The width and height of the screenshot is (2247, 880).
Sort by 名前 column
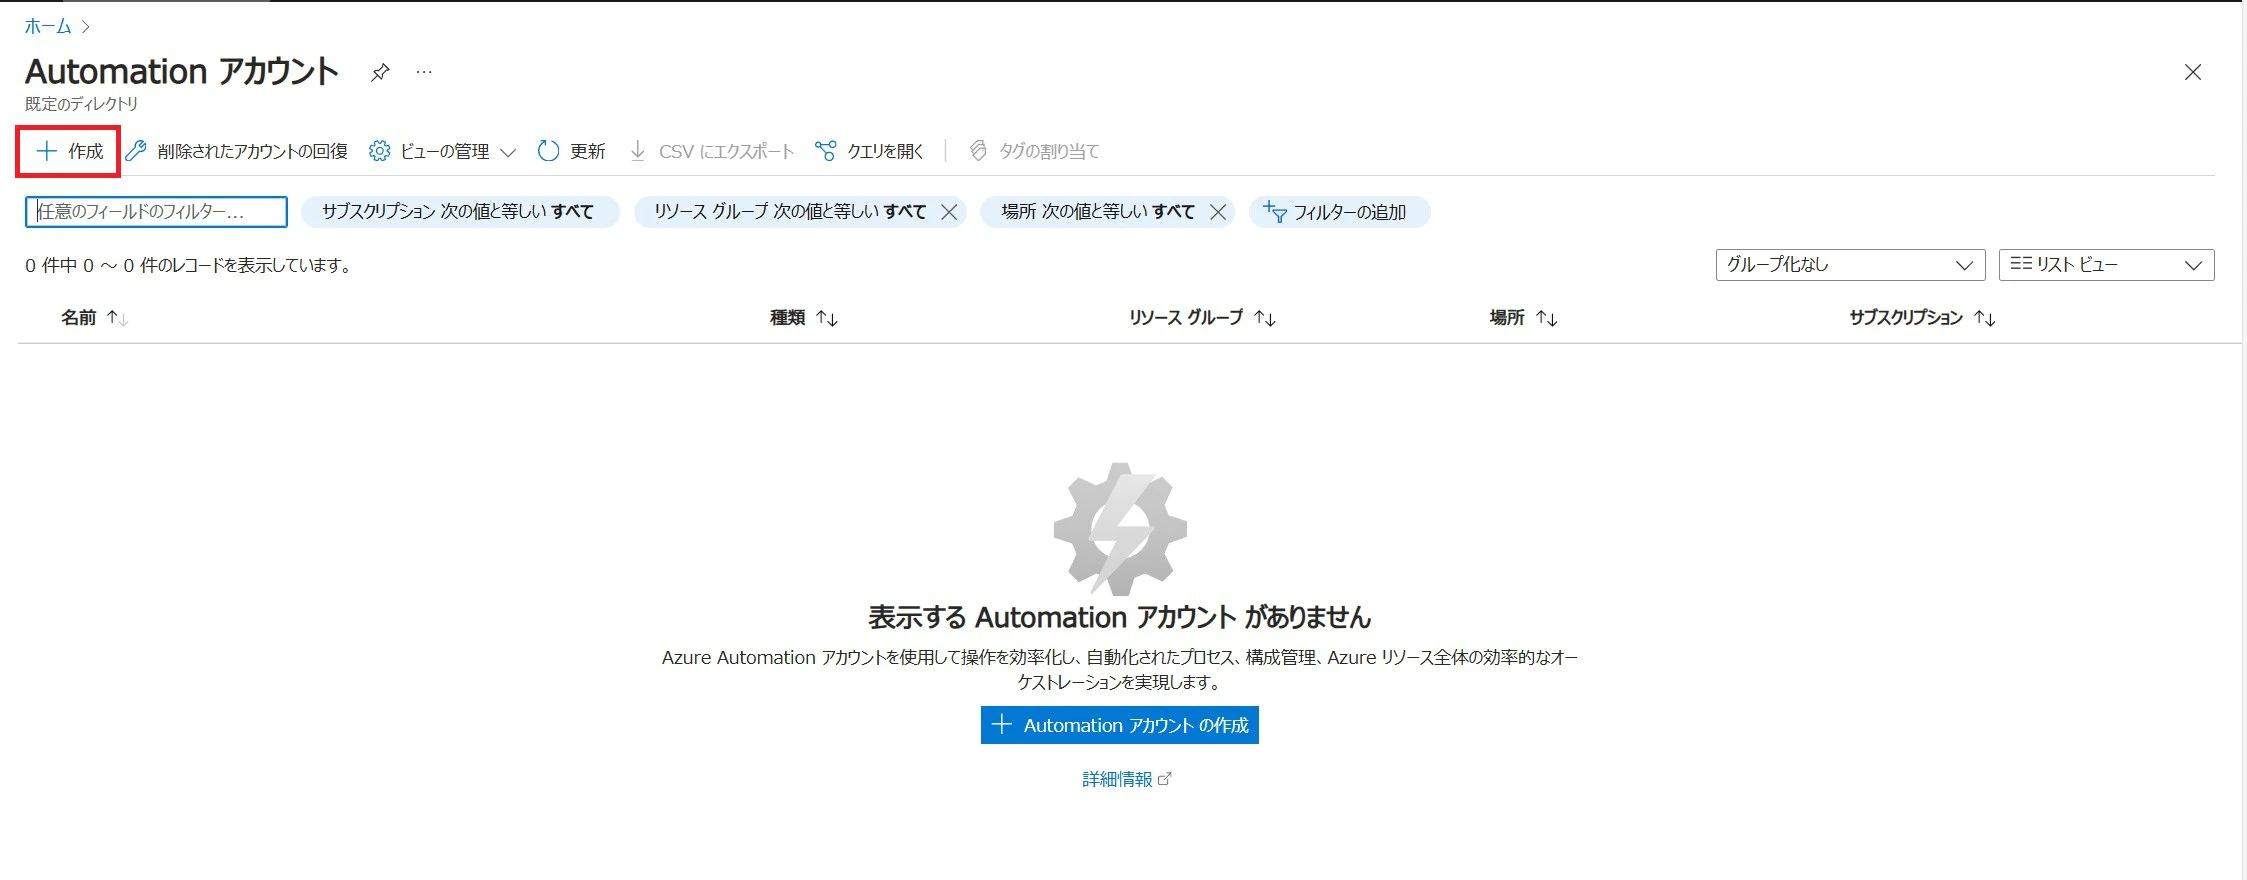coord(95,318)
